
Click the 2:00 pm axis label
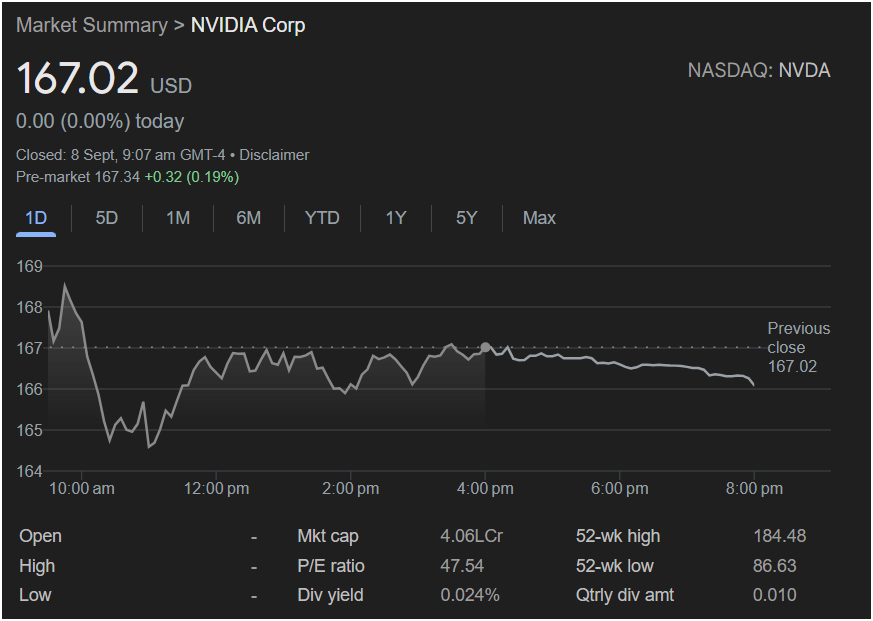coord(351,489)
